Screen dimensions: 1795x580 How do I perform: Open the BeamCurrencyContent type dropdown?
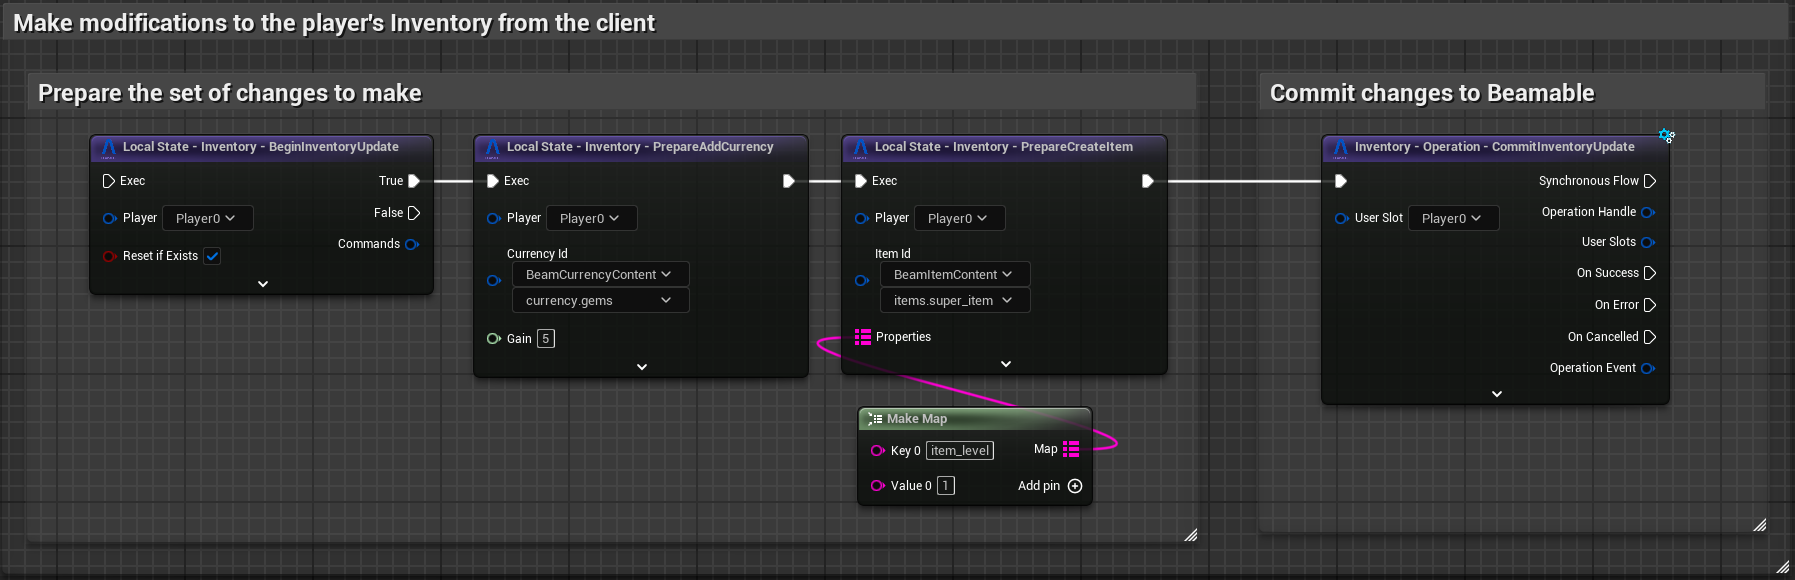point(599,274)
